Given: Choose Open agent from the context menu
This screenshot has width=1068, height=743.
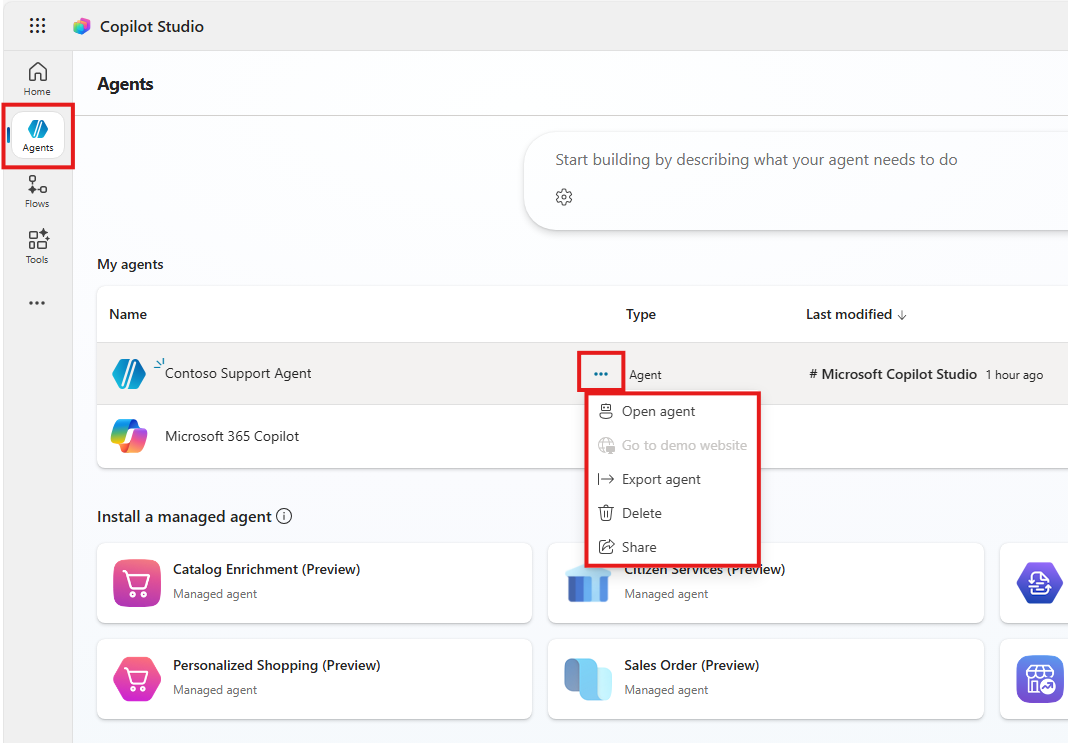Looking at the screenshot, I should click(x=672, y=411).
